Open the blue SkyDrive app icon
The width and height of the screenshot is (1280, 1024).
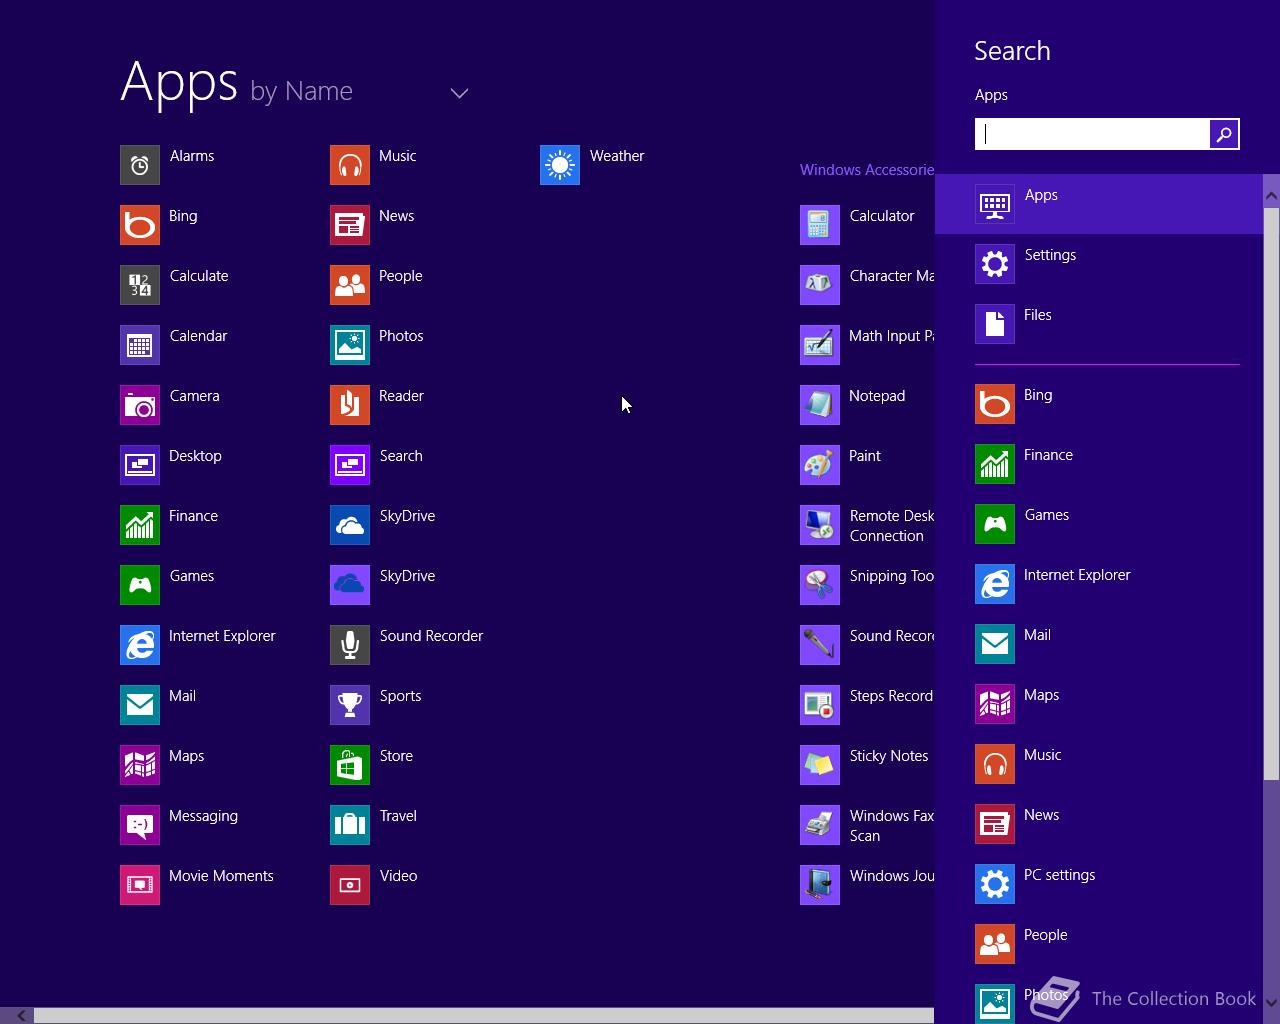coord(350,525)
